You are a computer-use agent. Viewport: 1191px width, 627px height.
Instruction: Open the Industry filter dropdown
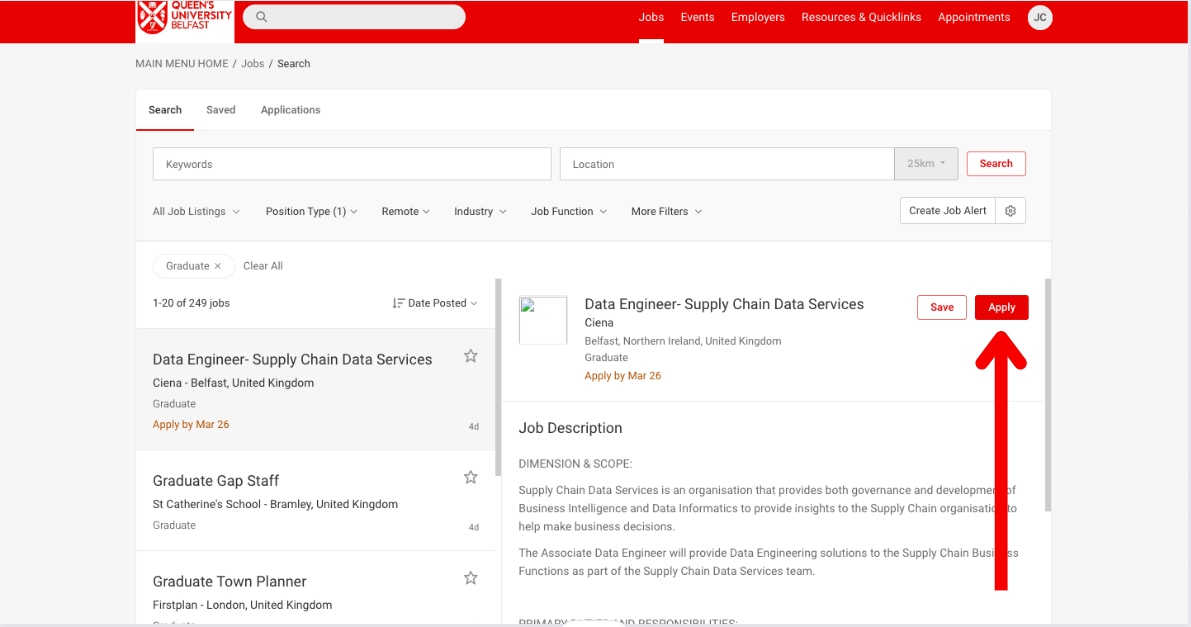480,212
